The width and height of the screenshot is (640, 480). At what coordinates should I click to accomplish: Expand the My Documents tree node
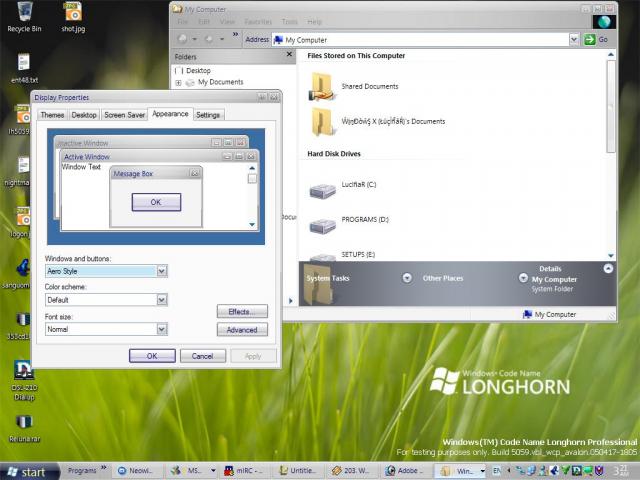[178, 83]
